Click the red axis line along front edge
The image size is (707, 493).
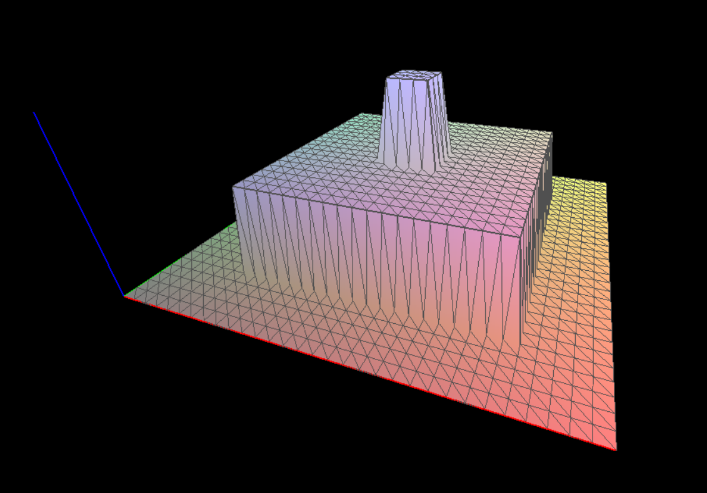[370, 373]
